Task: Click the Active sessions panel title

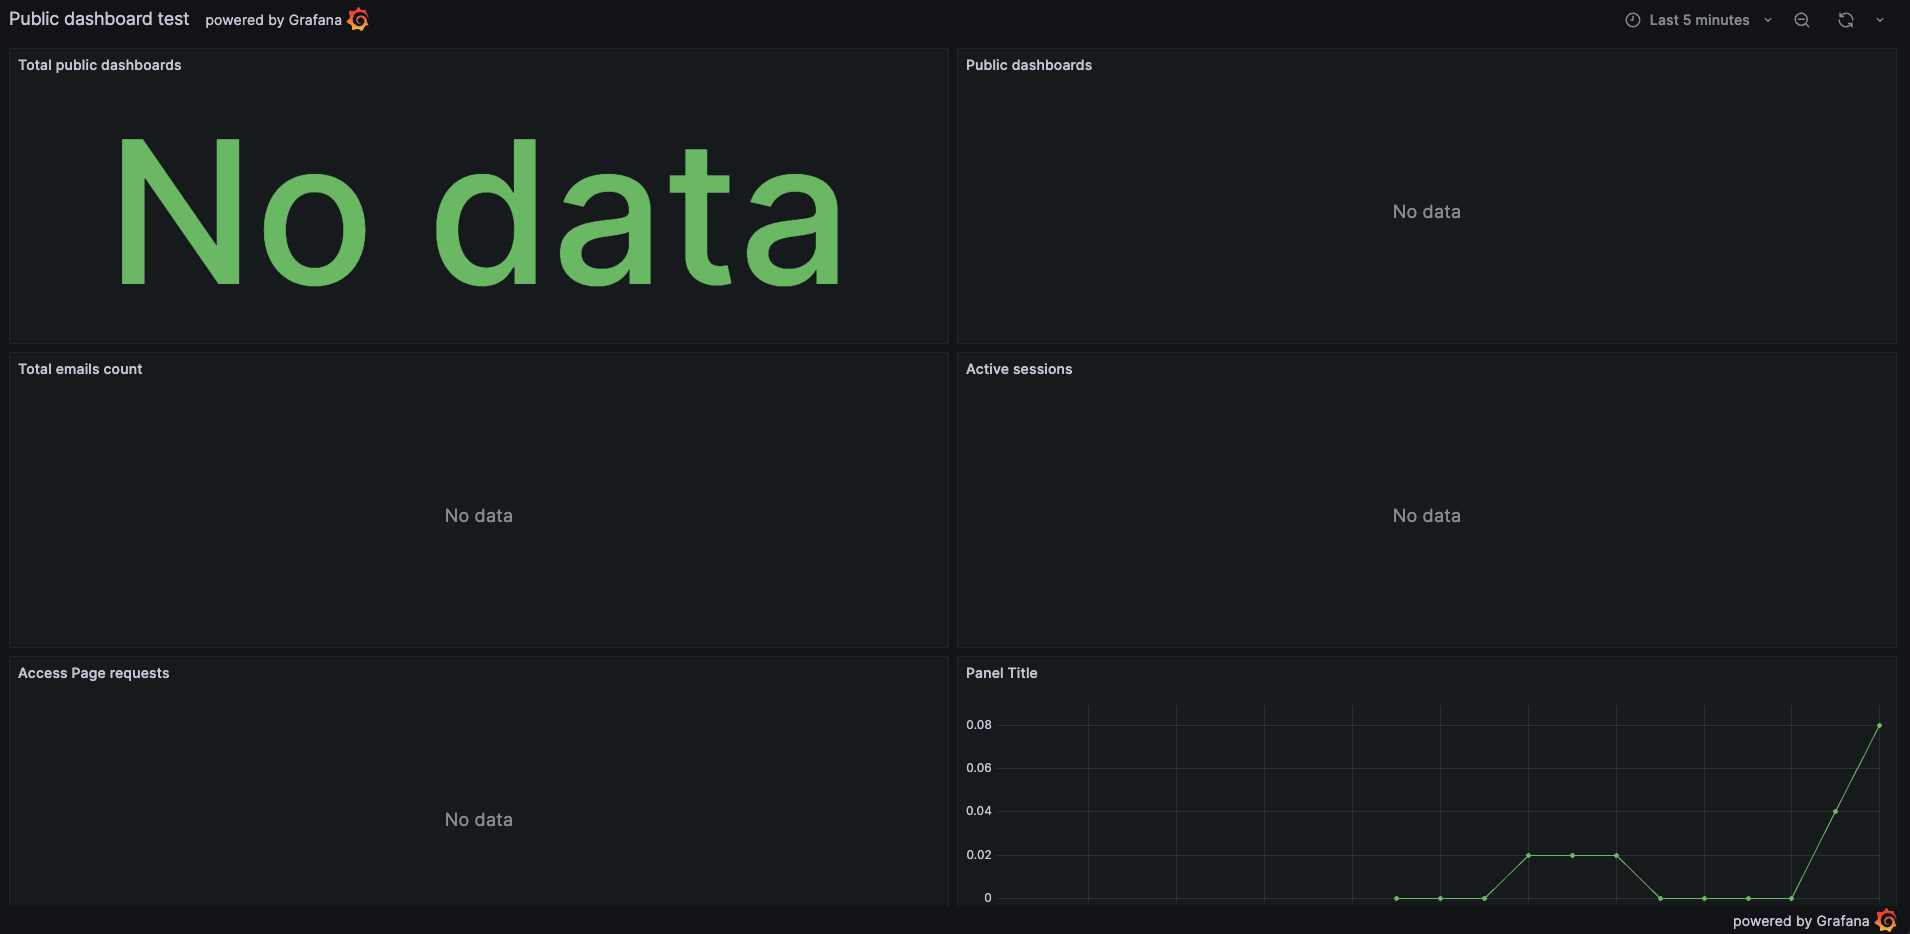Action: [1018, 369]
